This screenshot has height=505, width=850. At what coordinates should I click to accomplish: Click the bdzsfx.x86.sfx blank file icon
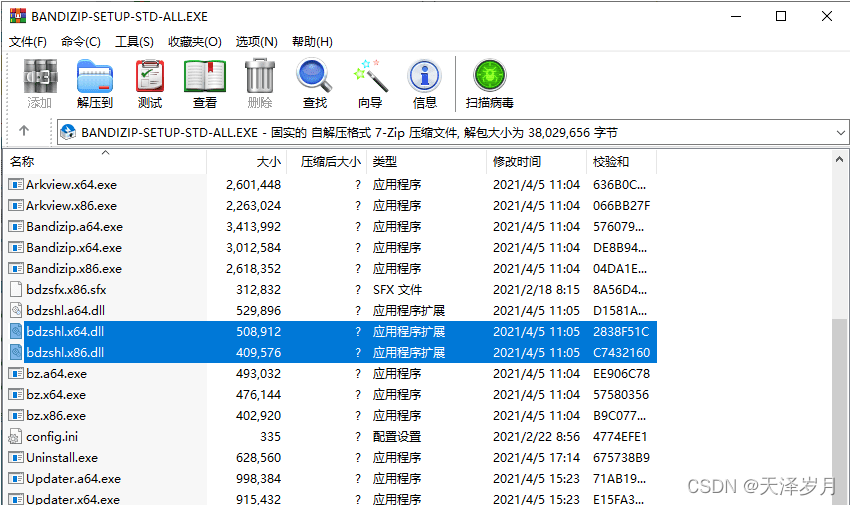point(16,289)
